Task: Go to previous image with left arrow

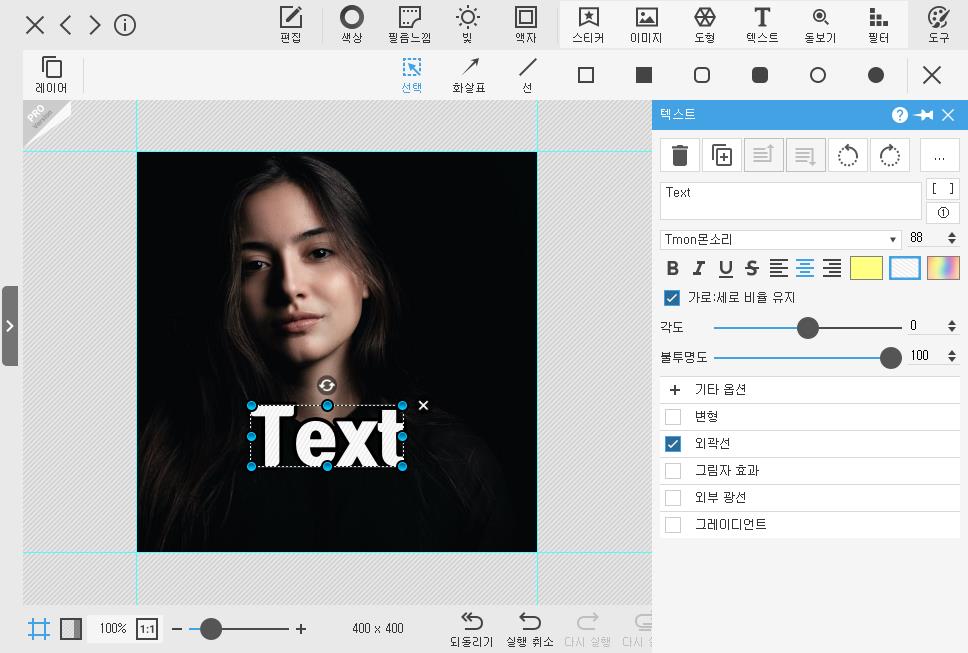Action: tap(66, 25)
